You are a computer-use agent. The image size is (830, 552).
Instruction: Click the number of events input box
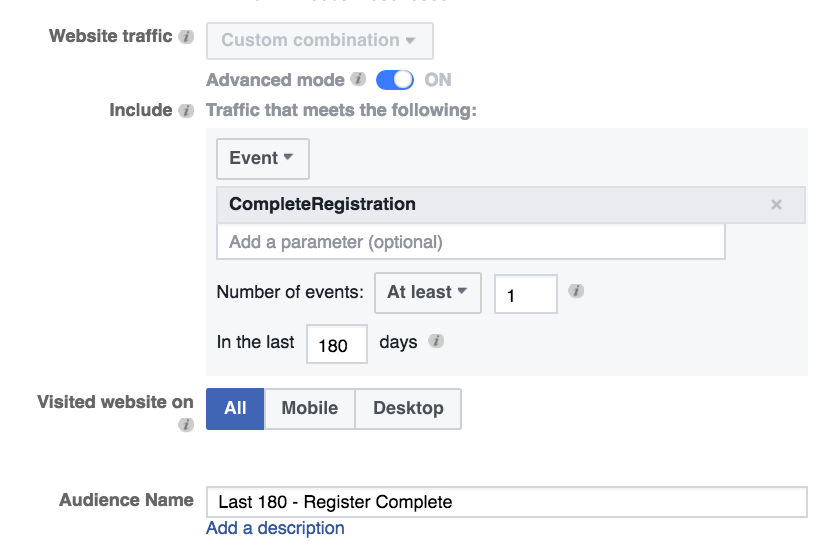[525, 294]
